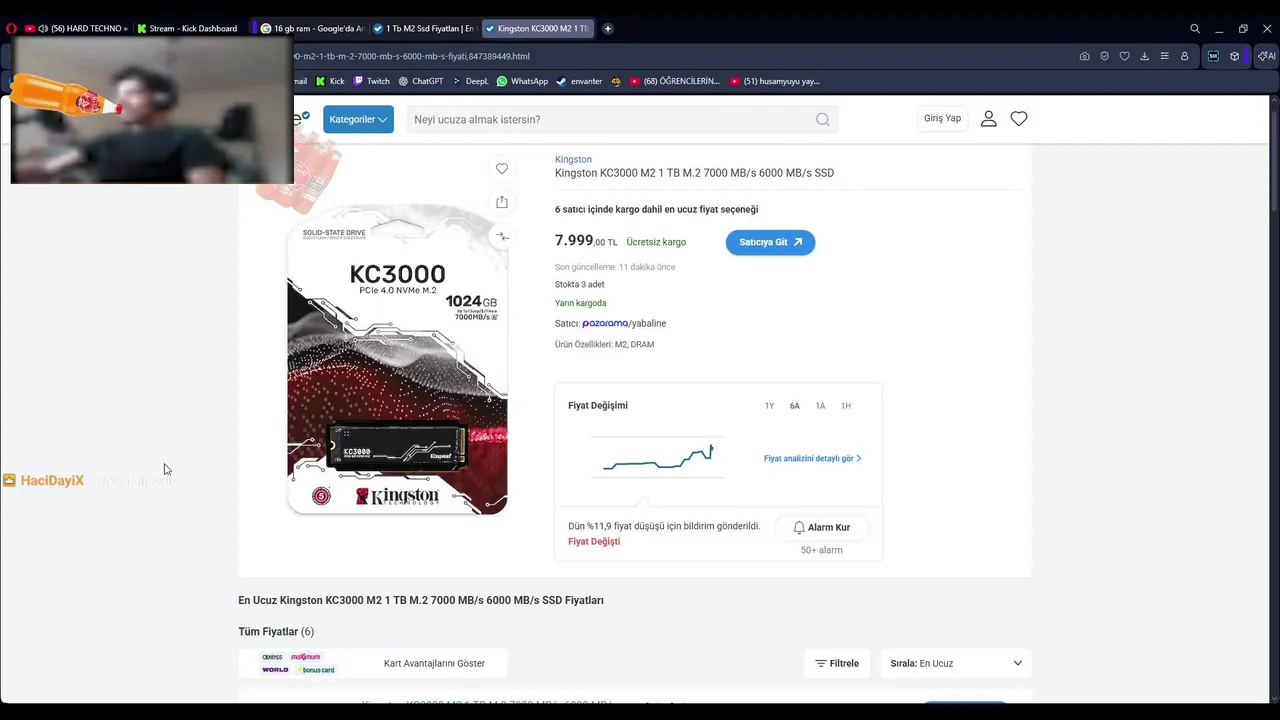Screen dimensions: 1280x720
Task: Open the envanter bookmark
Action: tap(580, 81)
